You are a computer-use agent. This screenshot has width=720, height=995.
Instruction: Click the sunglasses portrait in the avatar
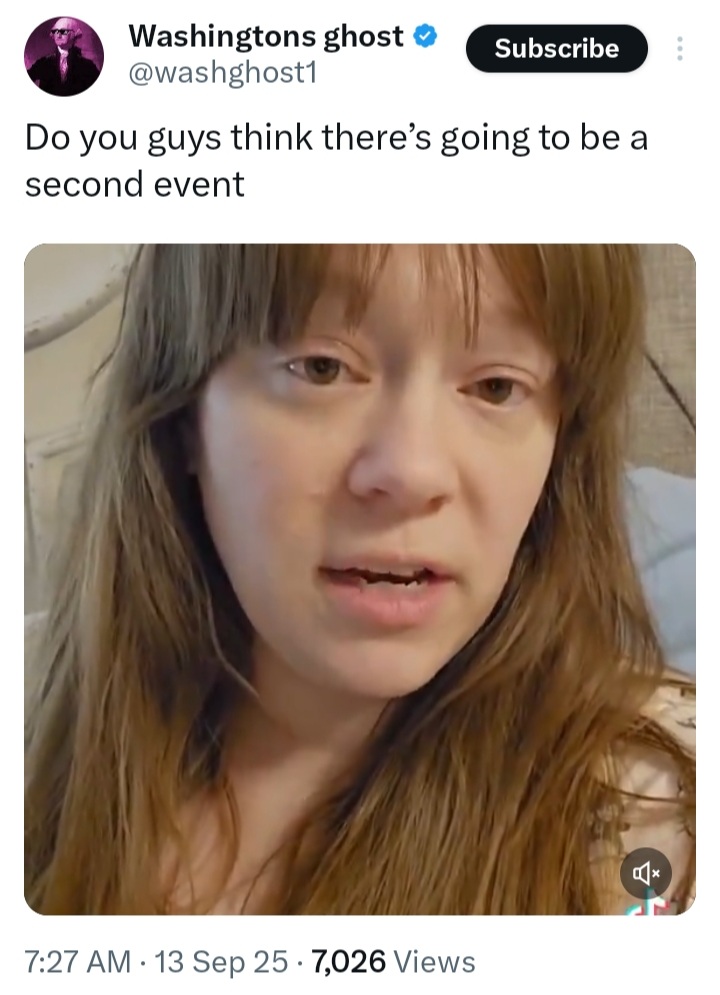pyautogui.click(x=64, y=56)
